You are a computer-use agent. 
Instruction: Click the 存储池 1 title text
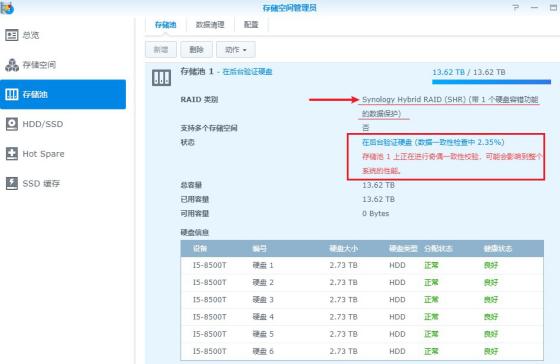(x=197, y=71)
